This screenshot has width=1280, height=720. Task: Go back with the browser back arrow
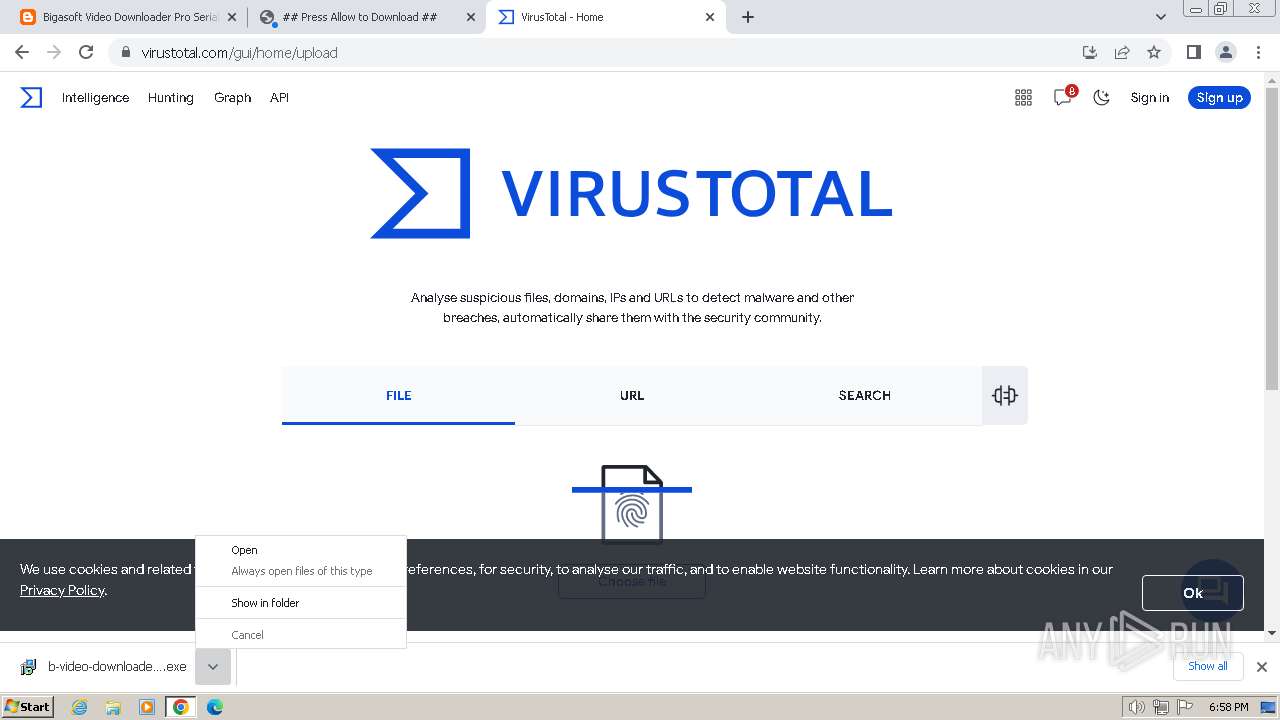[22, 52]
